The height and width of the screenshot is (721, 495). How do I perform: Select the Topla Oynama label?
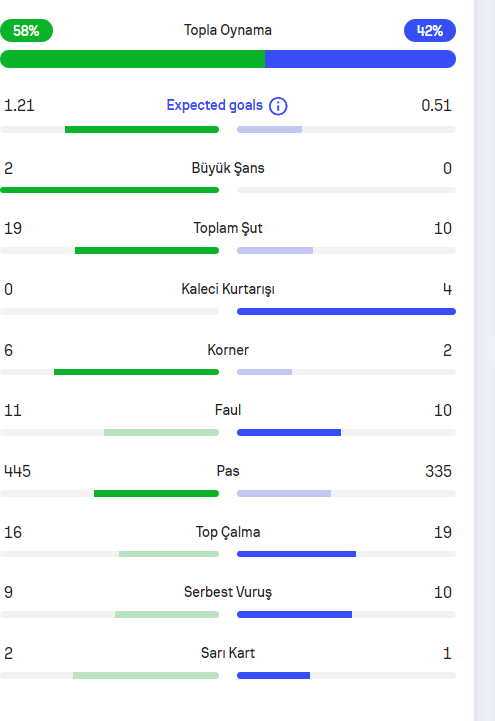[x=228, y=30]
